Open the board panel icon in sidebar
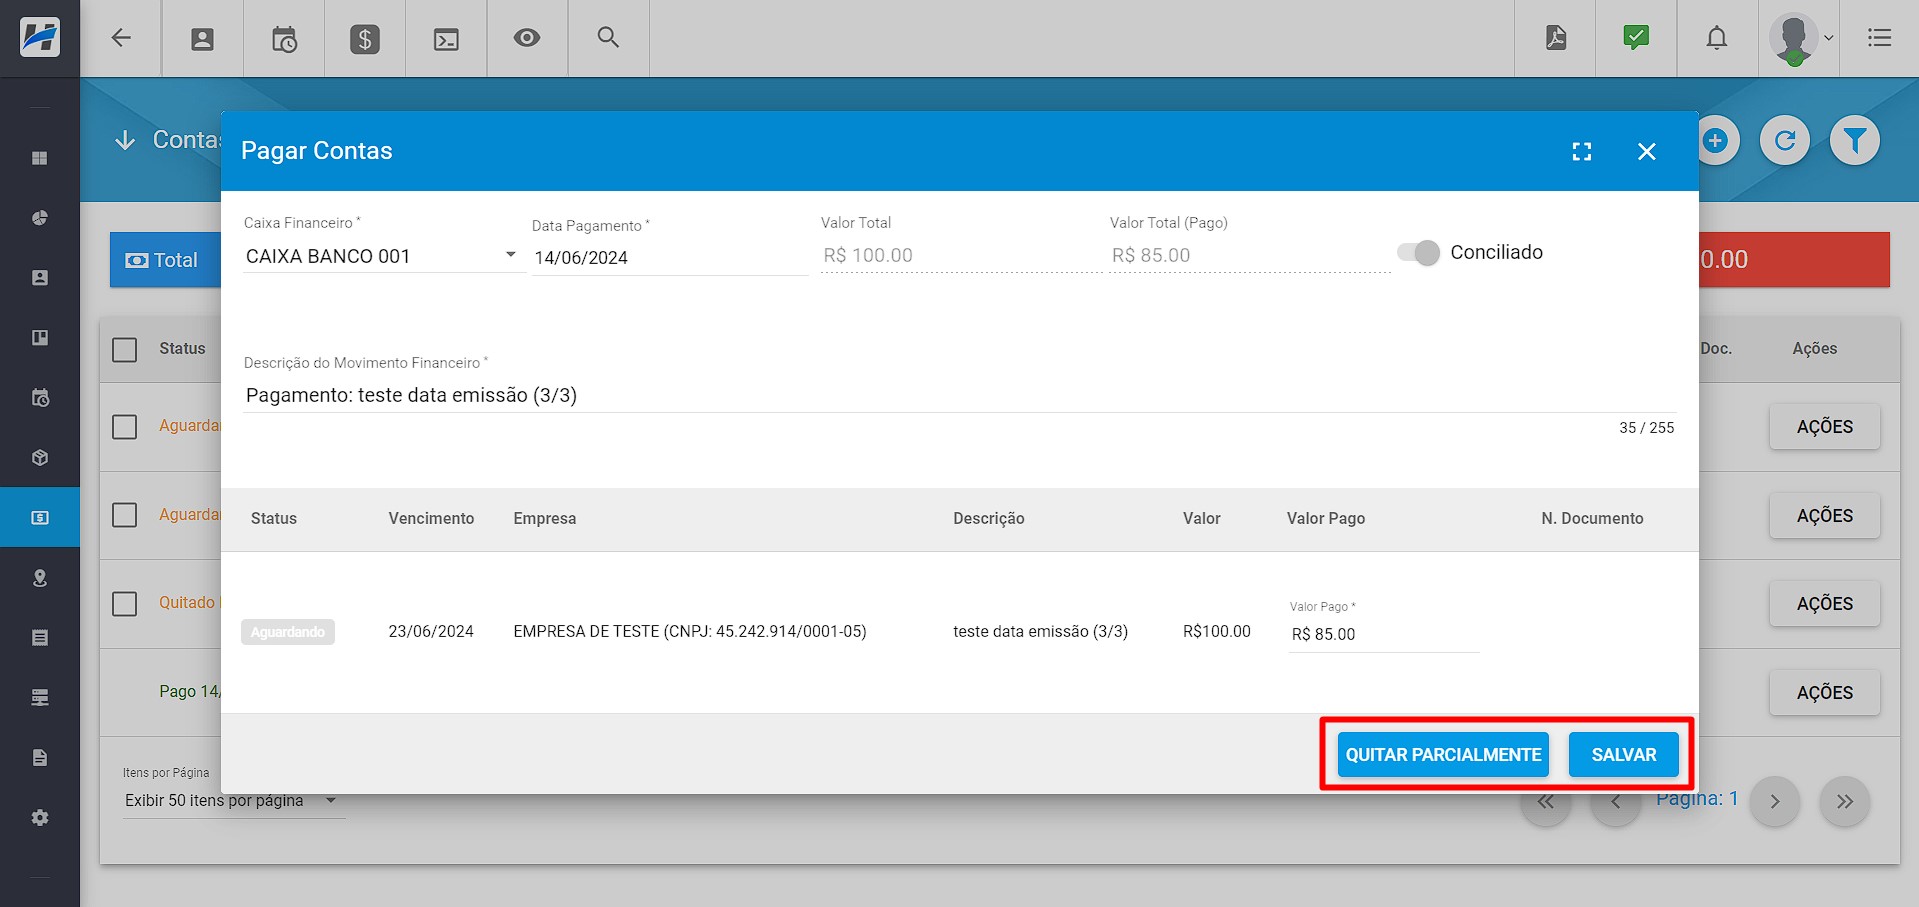The width and height of the screenshot is (1919, 907). click(40, 338)
